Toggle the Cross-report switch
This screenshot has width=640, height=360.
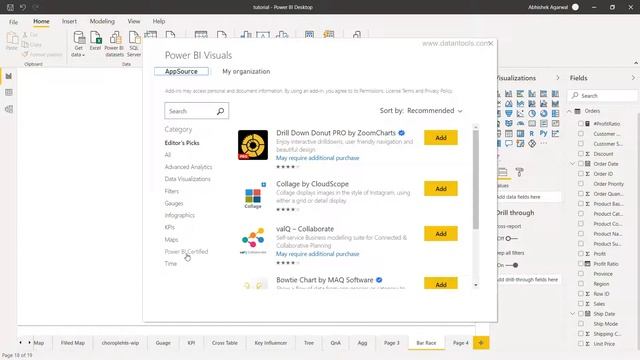coord(511,238)
